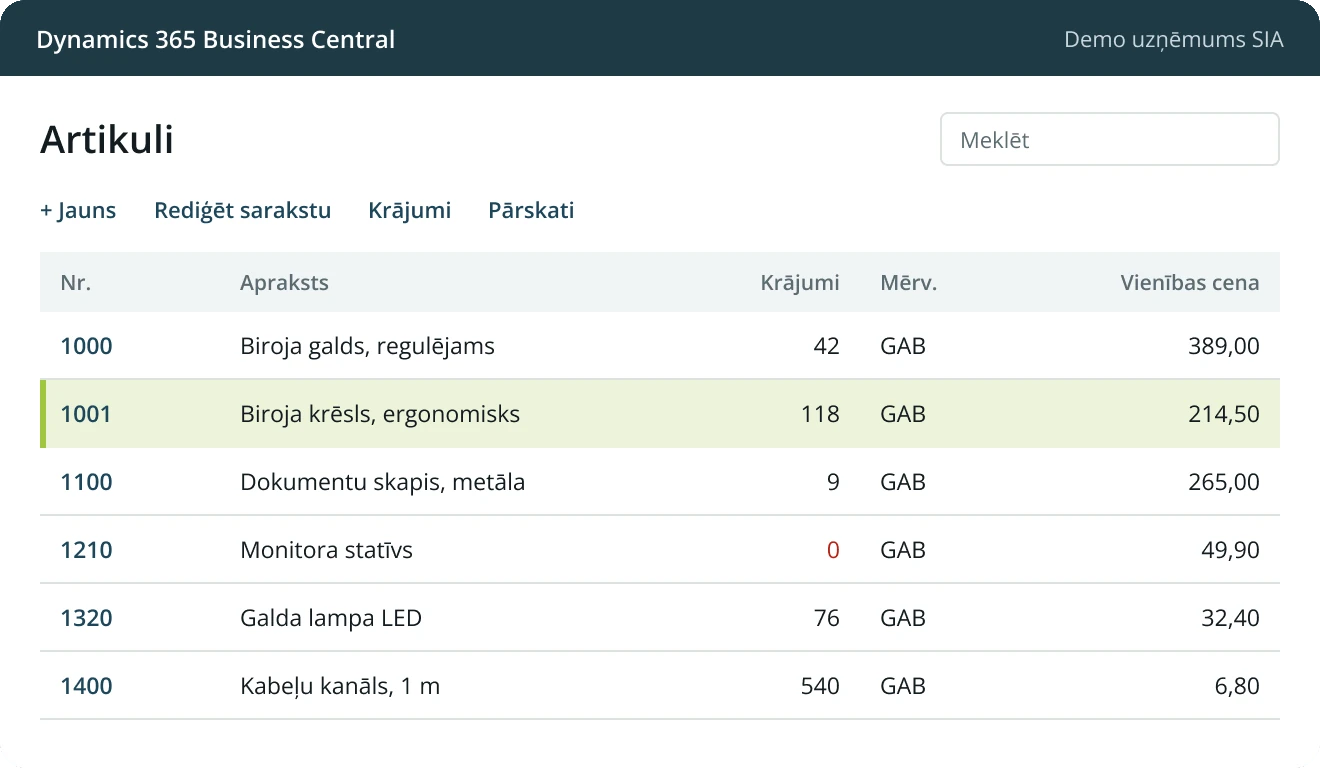Sort by the Apraksts column header
1320x768 pixels.
[284, 282]
